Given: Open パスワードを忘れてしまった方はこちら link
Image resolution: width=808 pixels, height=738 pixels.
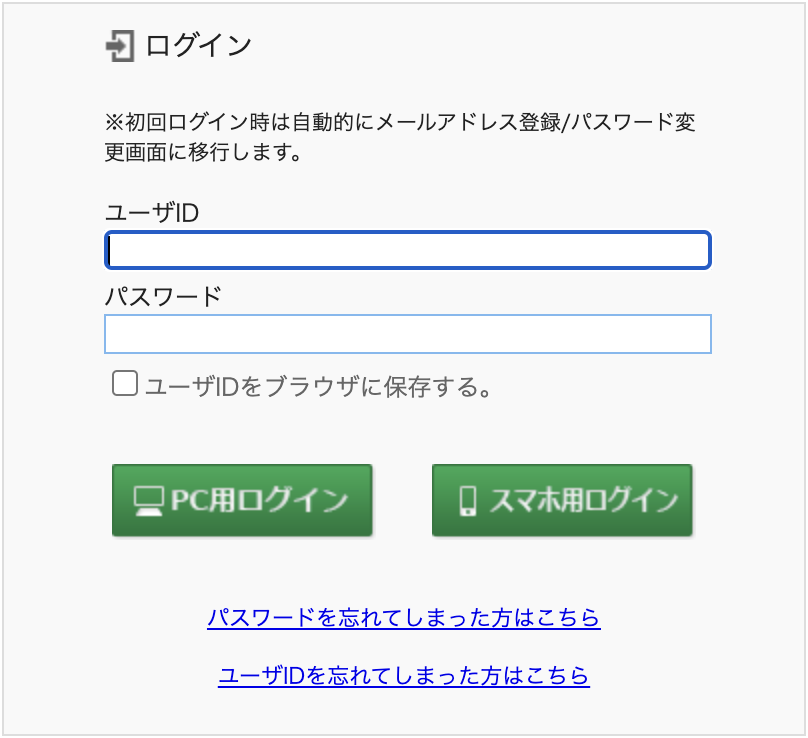Looking at the screenshot, I should [x=404, y=617].
